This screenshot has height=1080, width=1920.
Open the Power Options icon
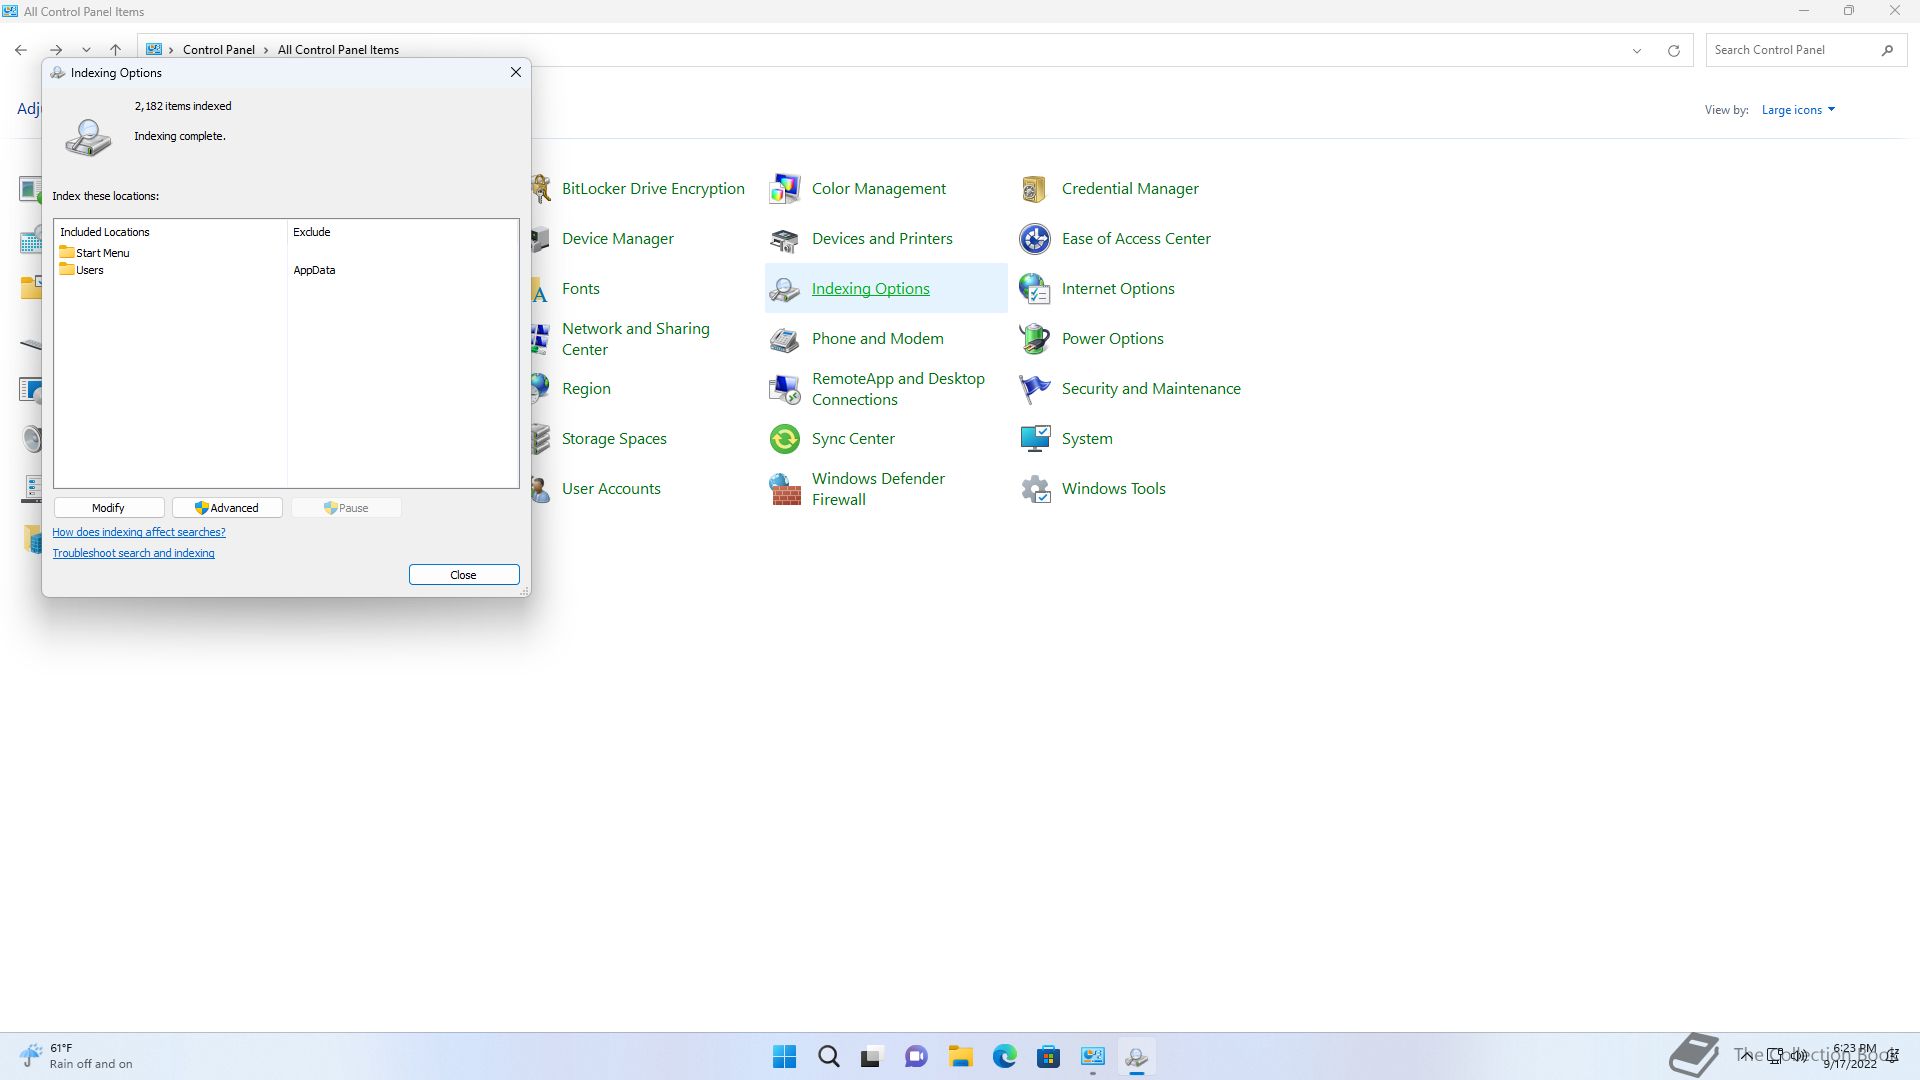click(1035, 338)
